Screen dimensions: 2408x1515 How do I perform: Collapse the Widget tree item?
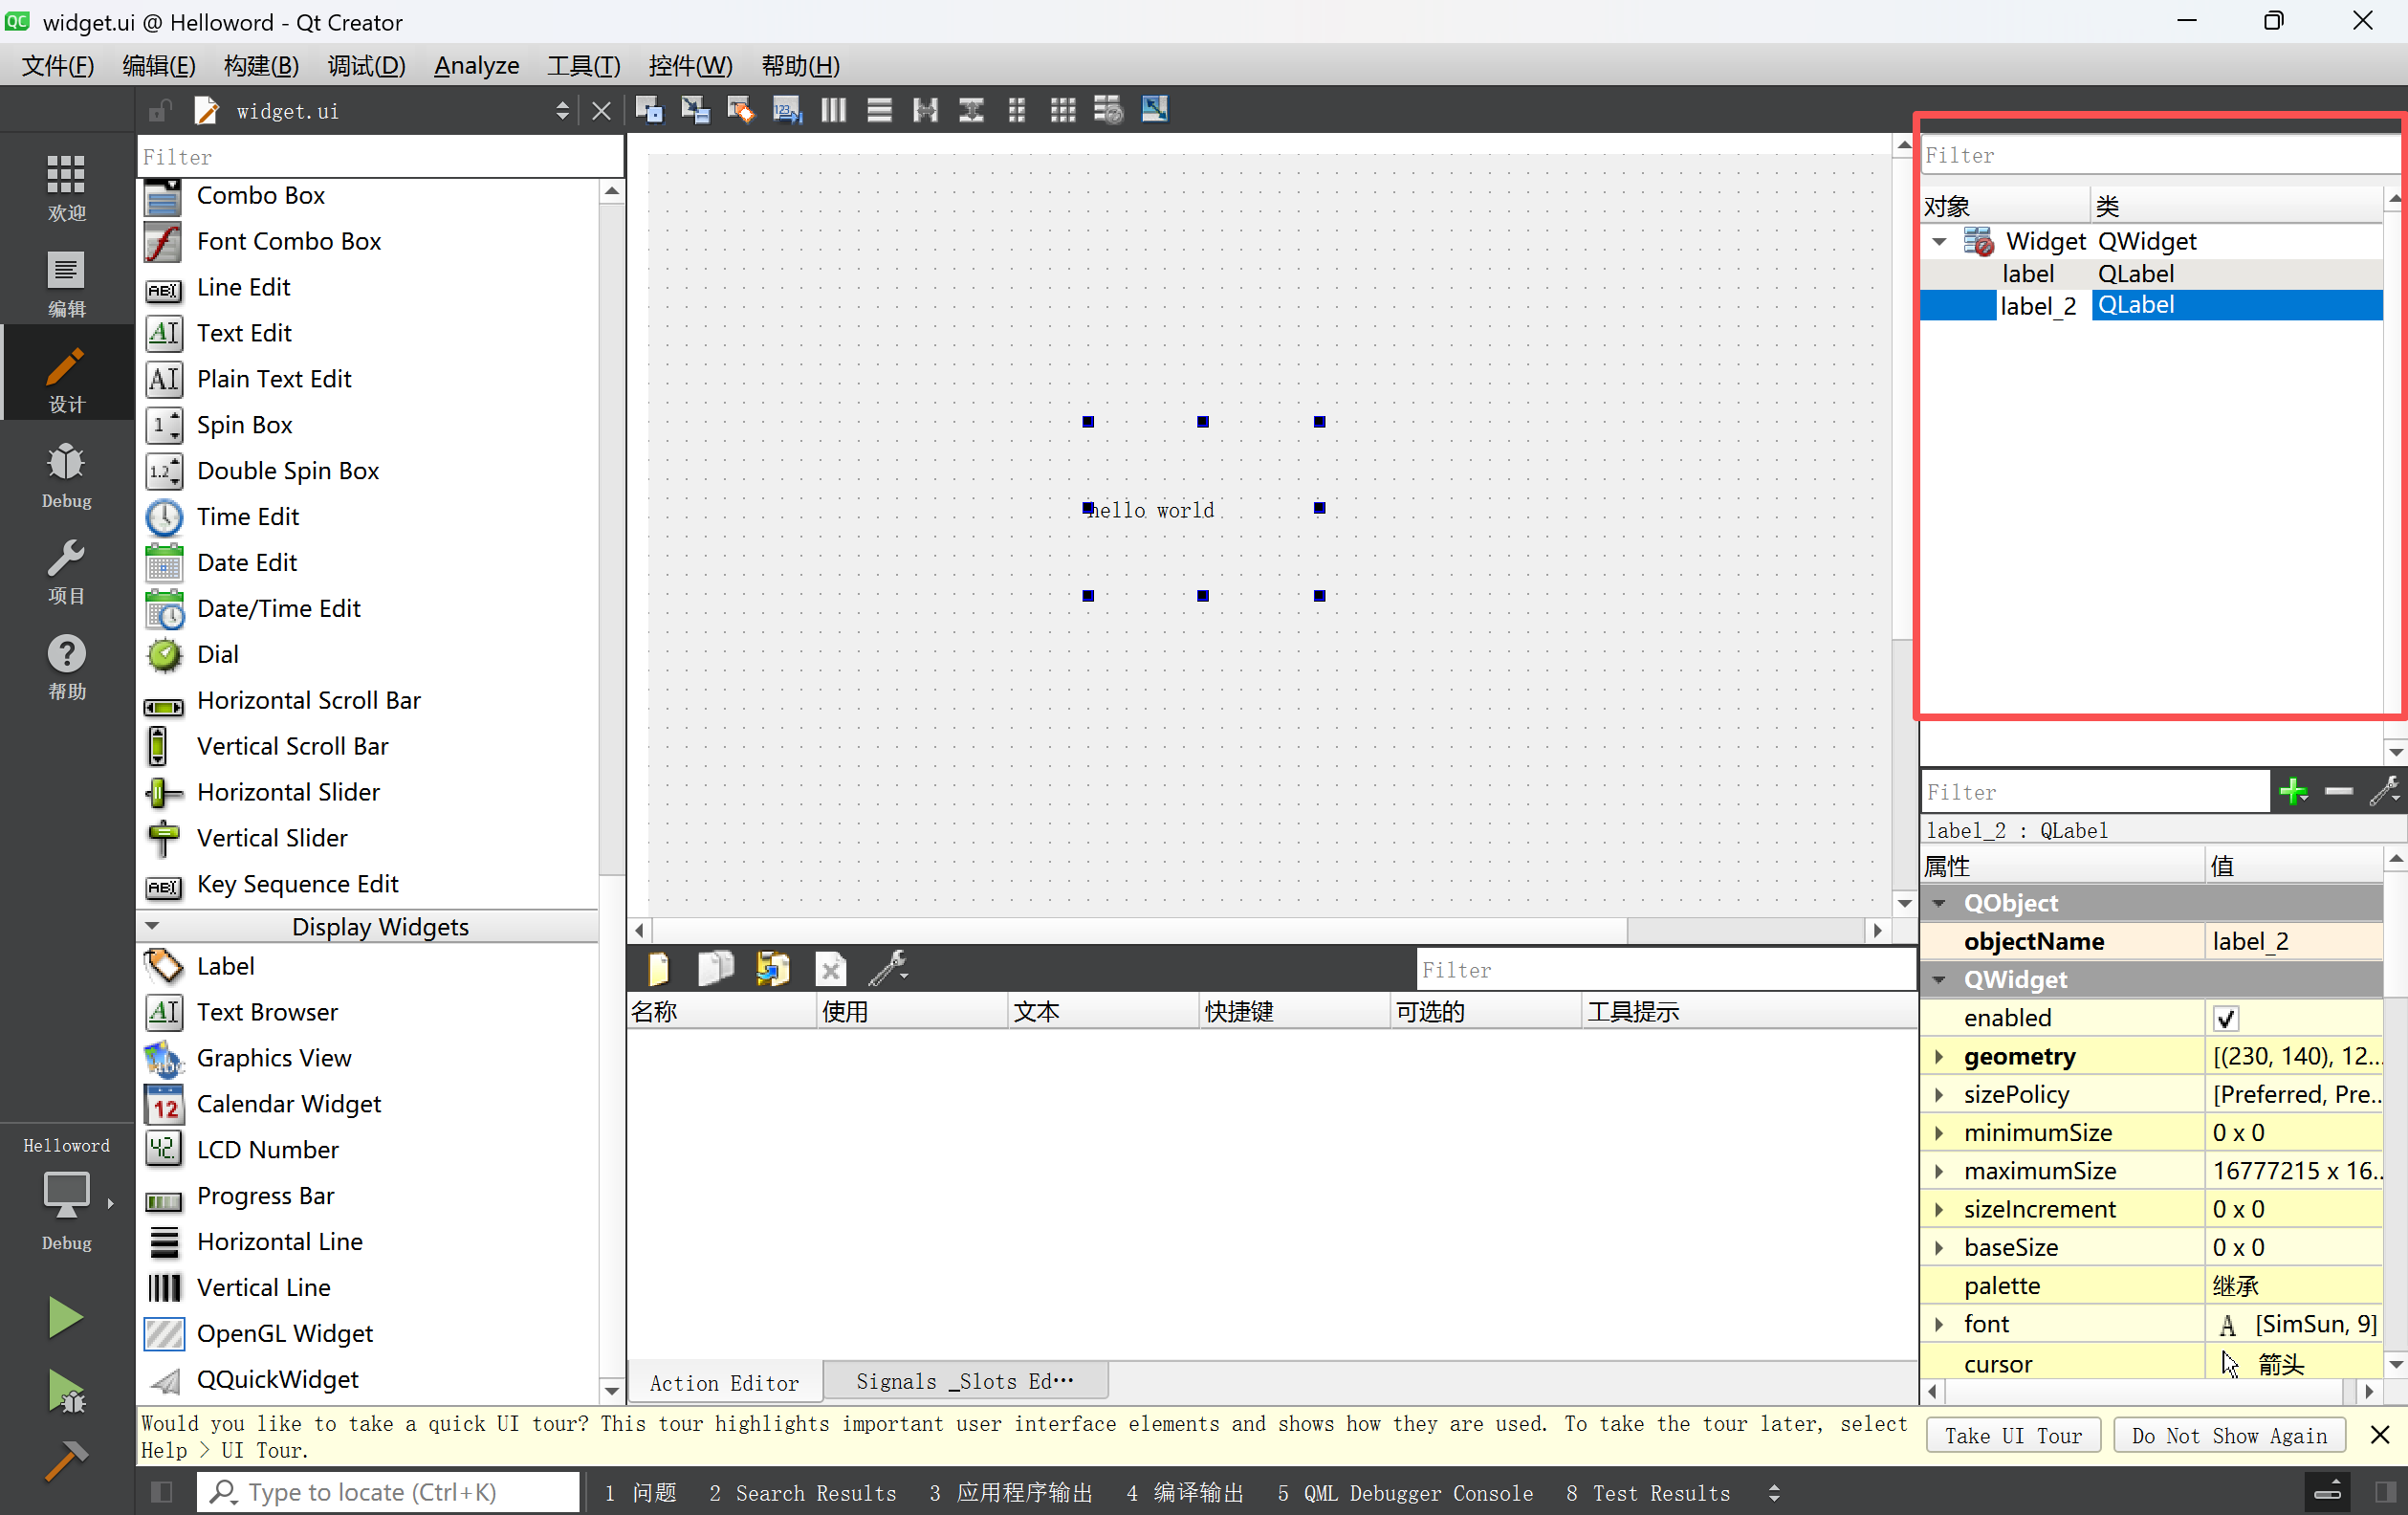1938,242
